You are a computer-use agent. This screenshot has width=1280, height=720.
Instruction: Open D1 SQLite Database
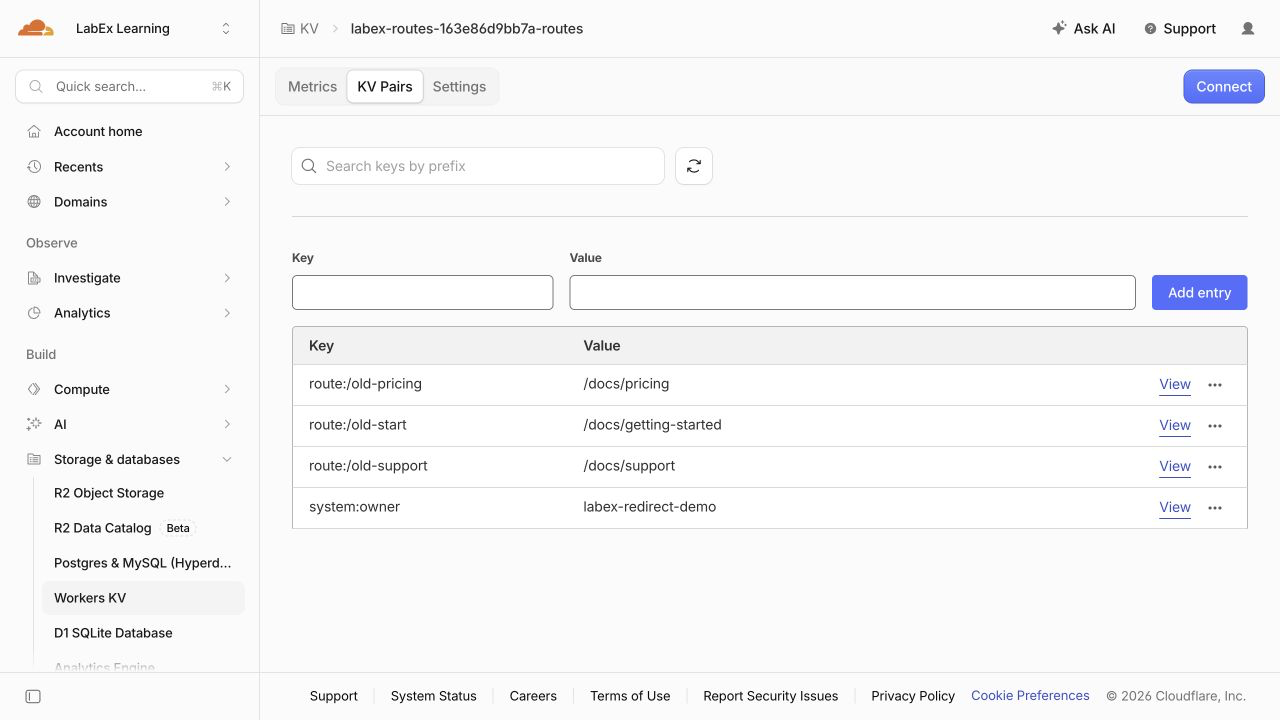click(113, 633)
